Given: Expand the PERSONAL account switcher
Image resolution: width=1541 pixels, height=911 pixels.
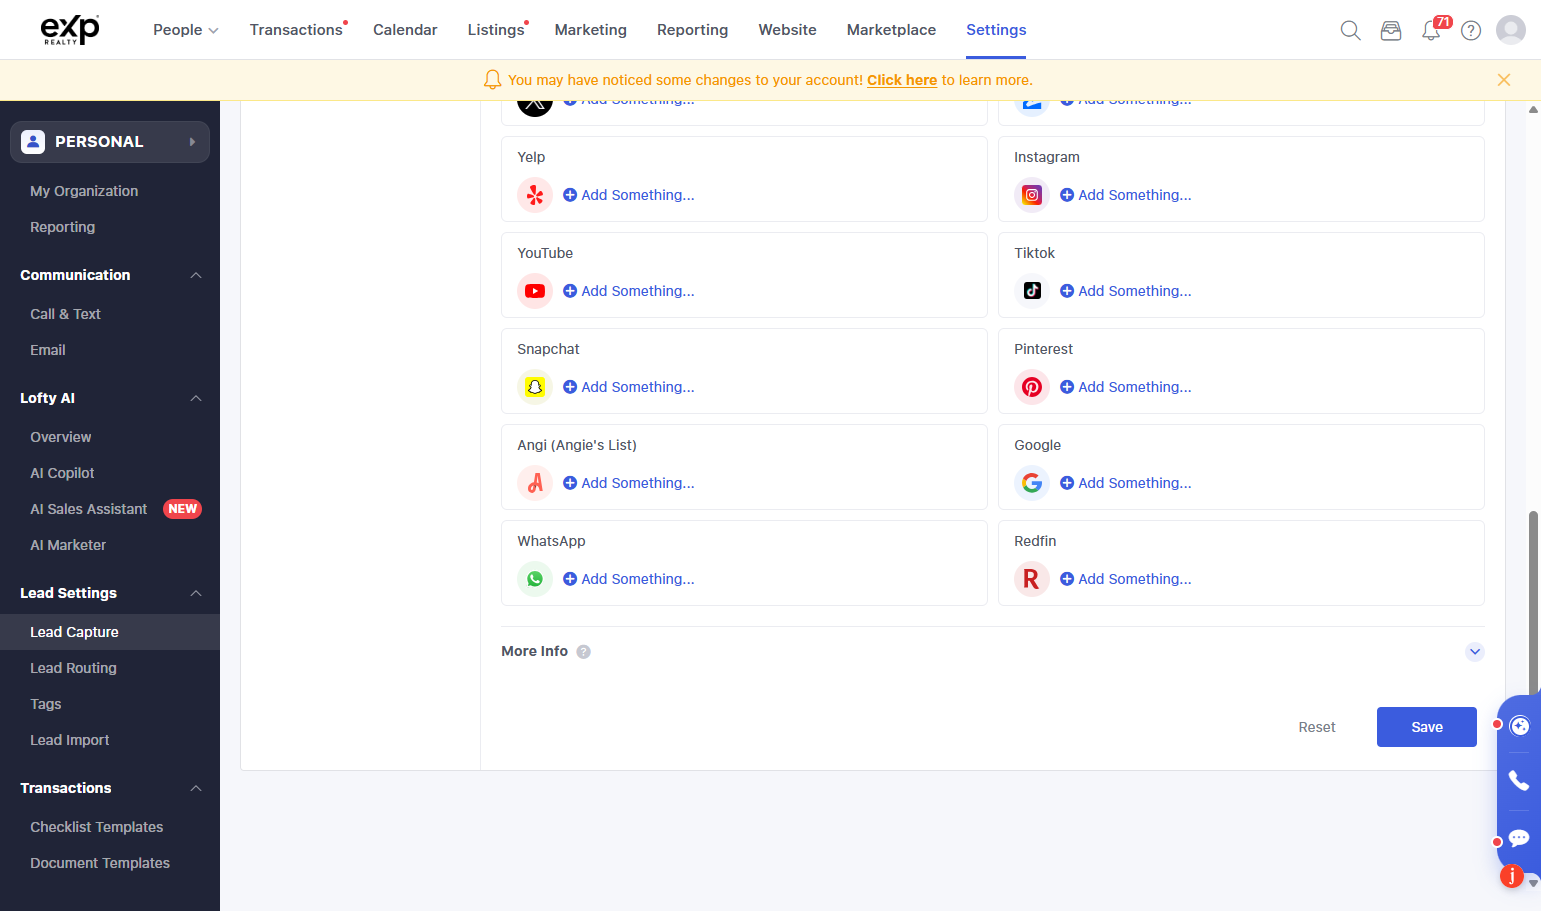Looking at the screenshot, I should point(110,142).
